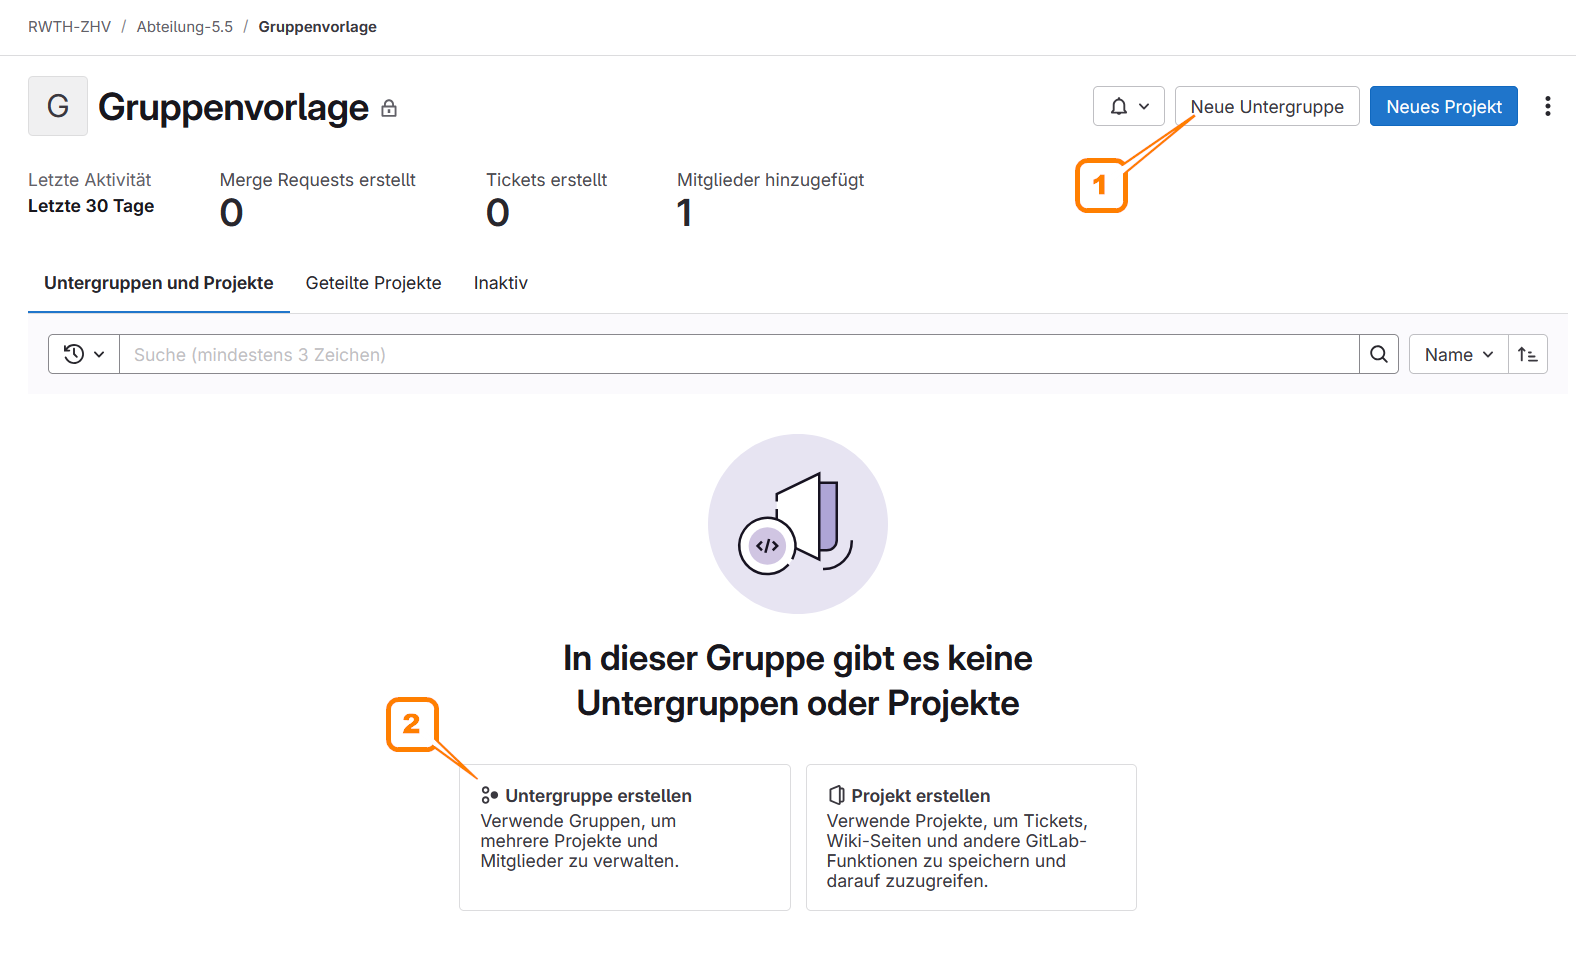This screenshot has height=953, width=1576.
Task: Expand the recent searches history dropdown
Action: tap(84, 354)
